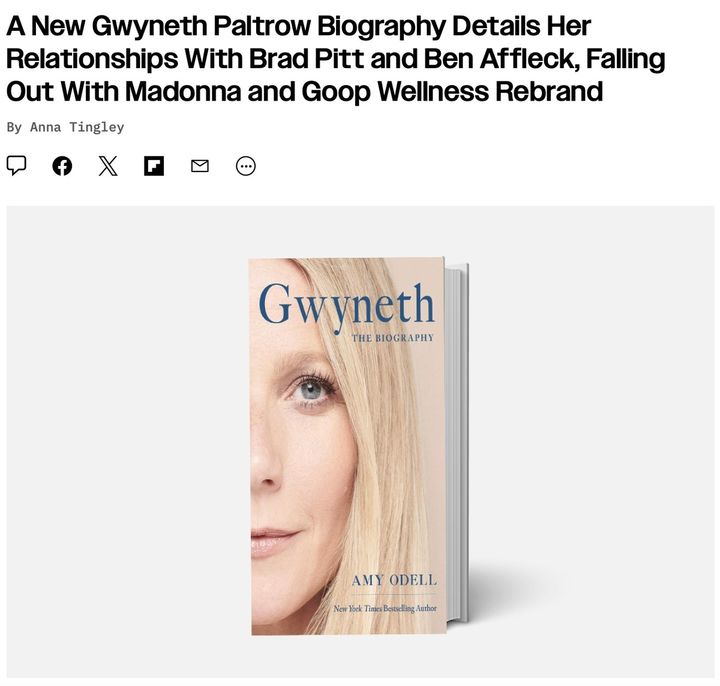Click the Gwyneth Paltrow biography headline
This screenshot has height=686, width=720.
coord(336,59)
